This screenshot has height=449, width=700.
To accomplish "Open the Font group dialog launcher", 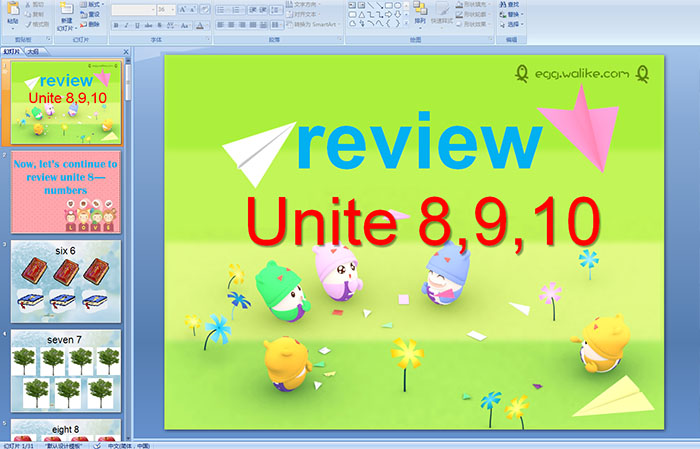I will click(208, 39).
